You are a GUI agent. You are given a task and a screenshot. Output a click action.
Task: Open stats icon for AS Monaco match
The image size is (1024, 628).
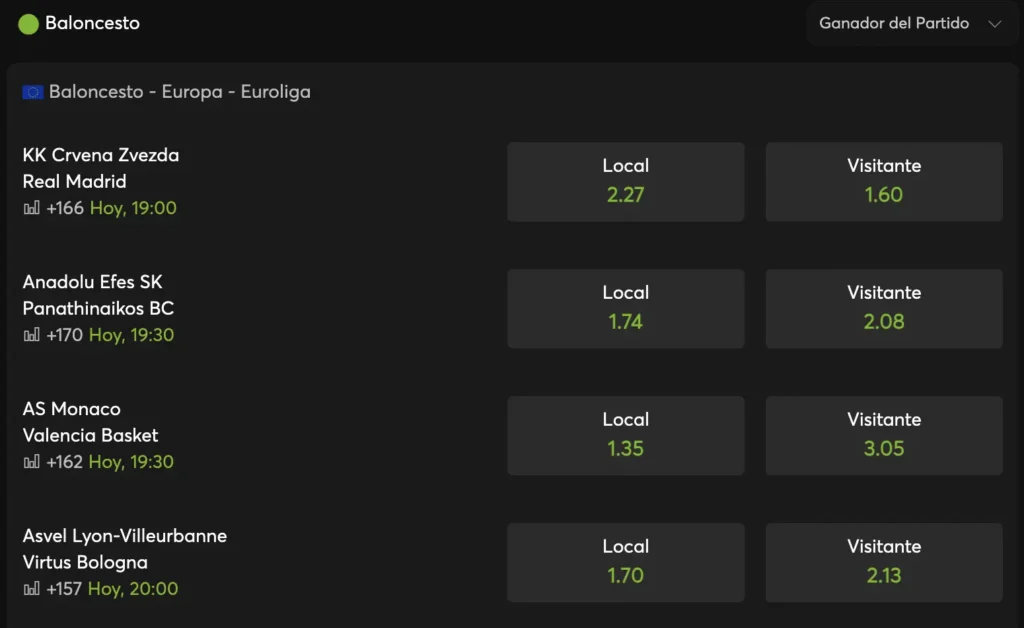click(x=32, y=462)
